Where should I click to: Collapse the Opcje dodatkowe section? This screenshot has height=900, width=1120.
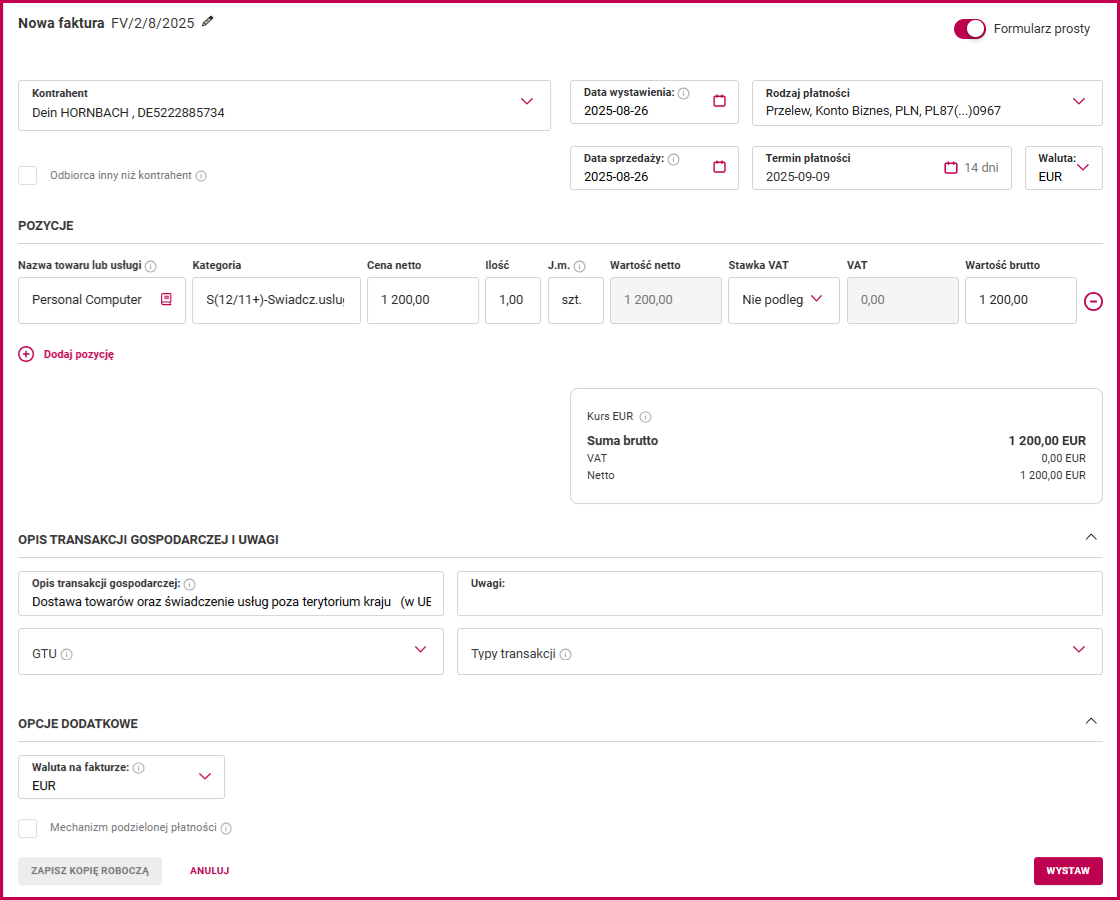(x=1091, y=721)
